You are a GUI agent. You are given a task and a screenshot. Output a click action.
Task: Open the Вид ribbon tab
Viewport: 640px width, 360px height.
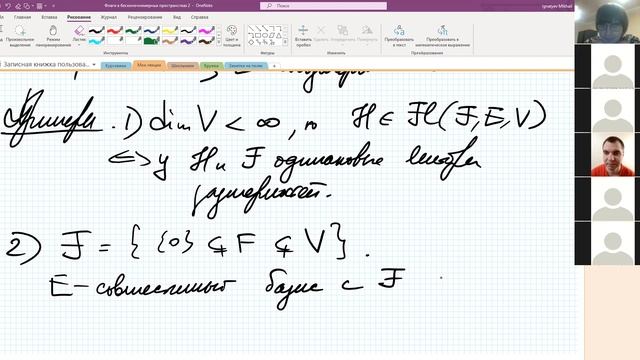pos(177,17)
